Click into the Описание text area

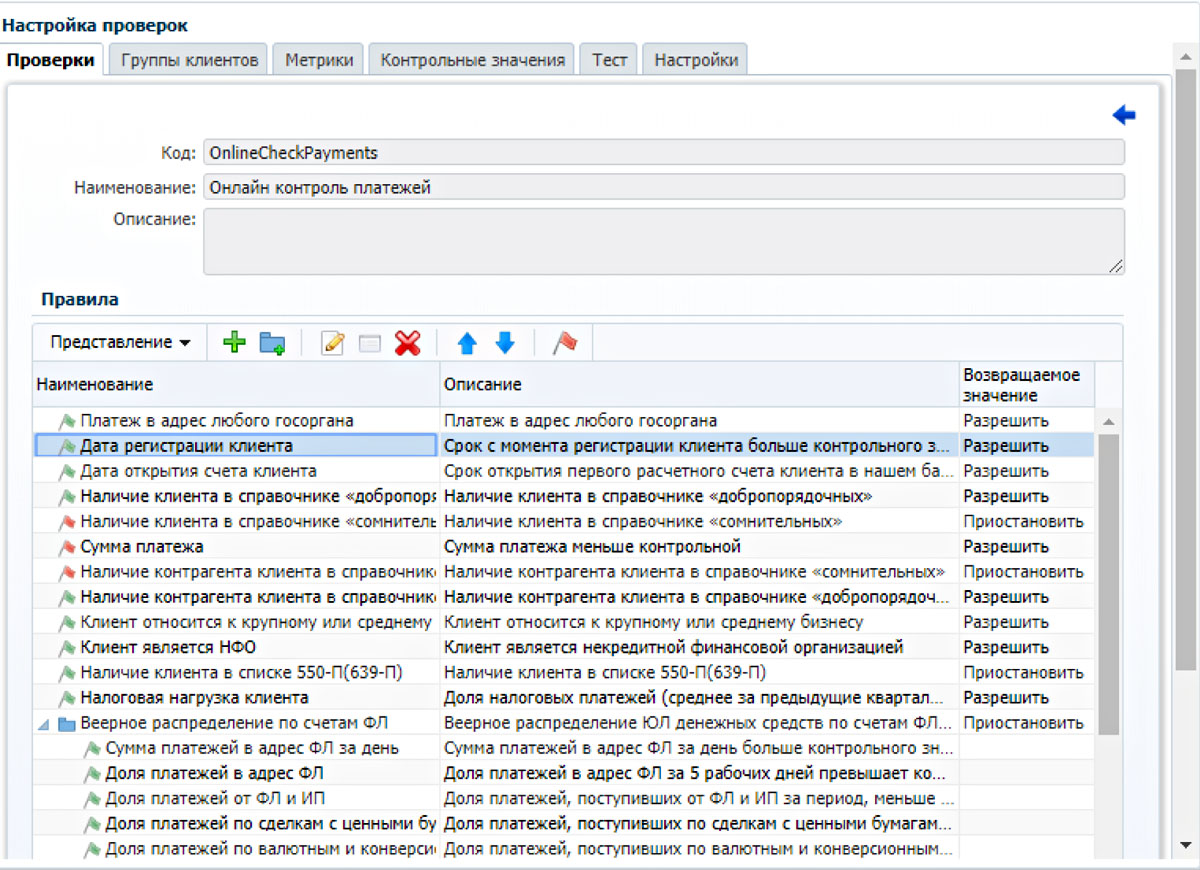click(663, 241)
